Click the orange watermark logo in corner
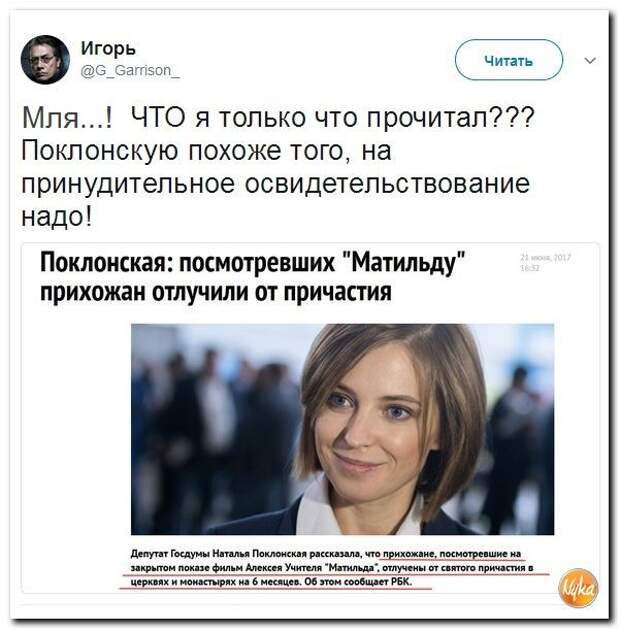Viewport: 620px width, 630px height. click(x=578, y=588)
